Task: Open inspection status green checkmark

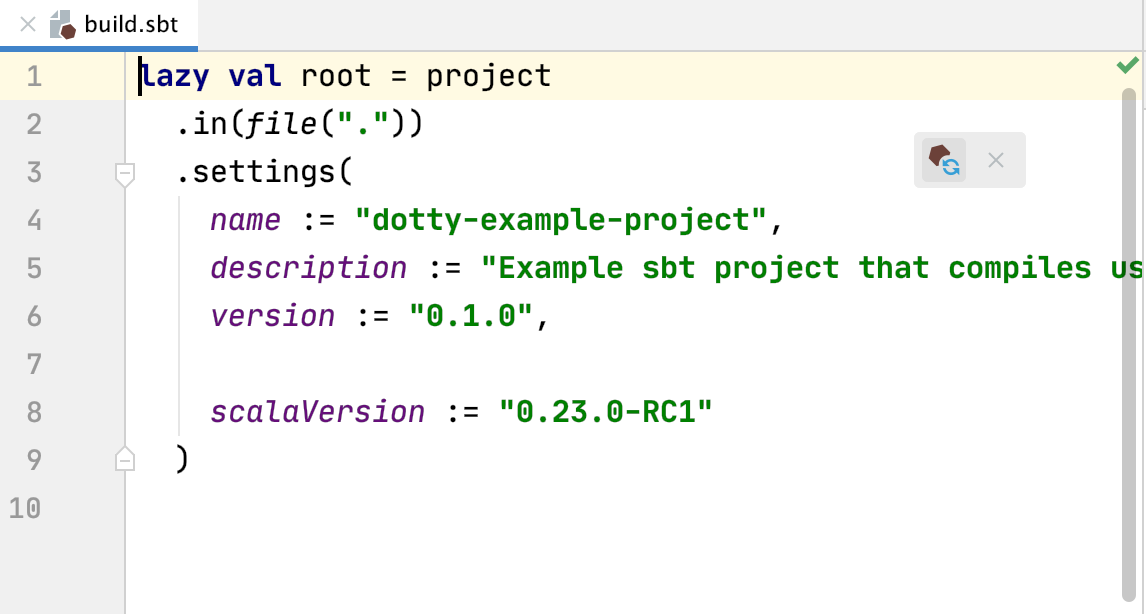Action: 1128,66
